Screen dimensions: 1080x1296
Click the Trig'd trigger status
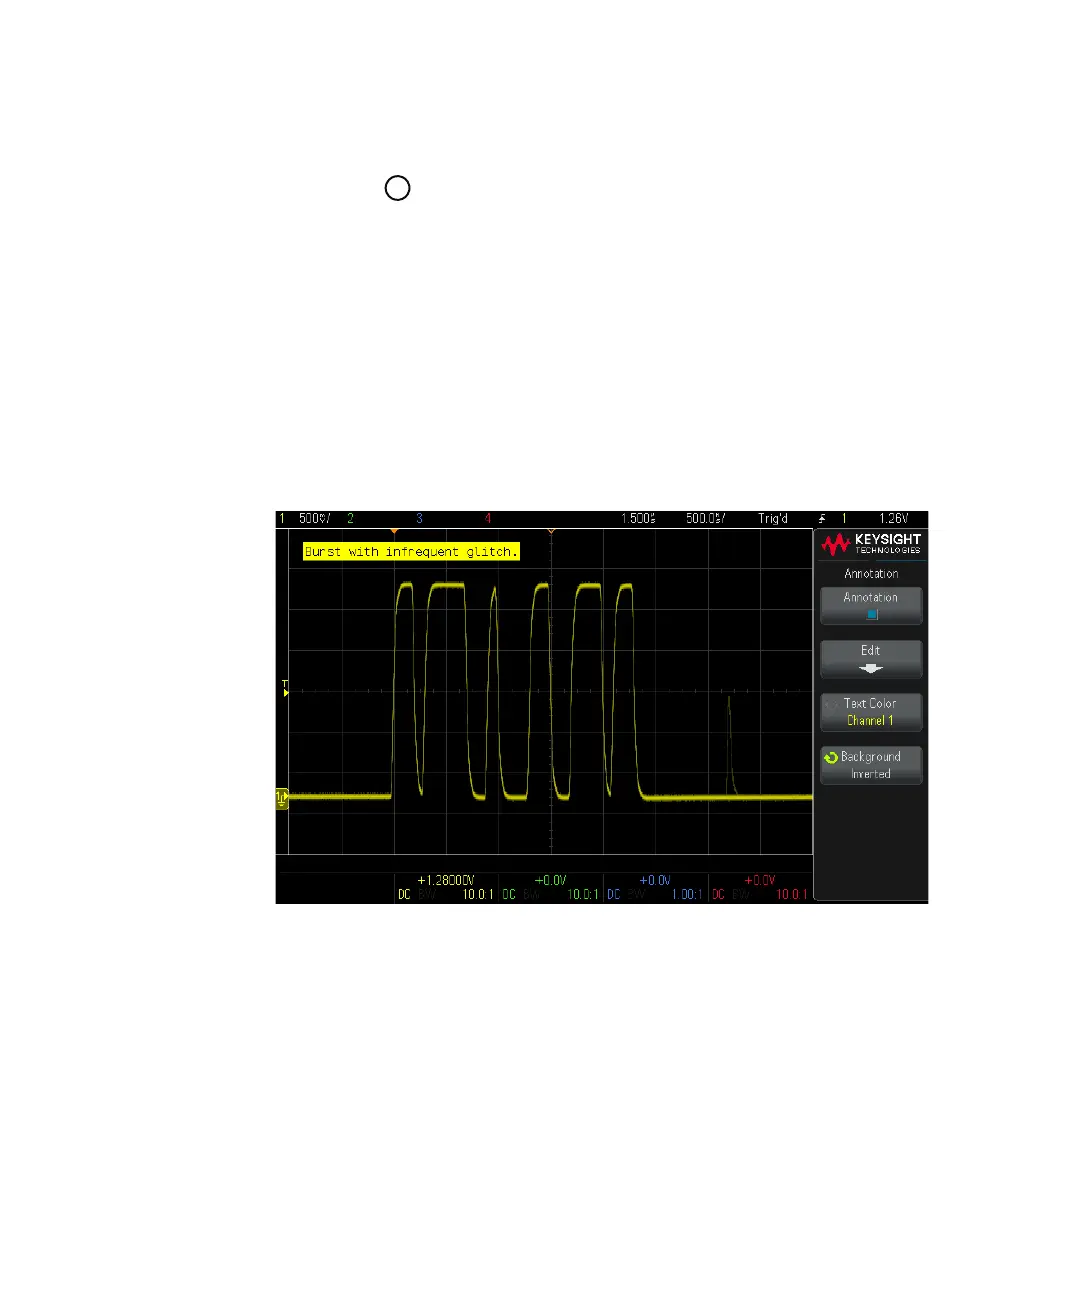point(773,519)
